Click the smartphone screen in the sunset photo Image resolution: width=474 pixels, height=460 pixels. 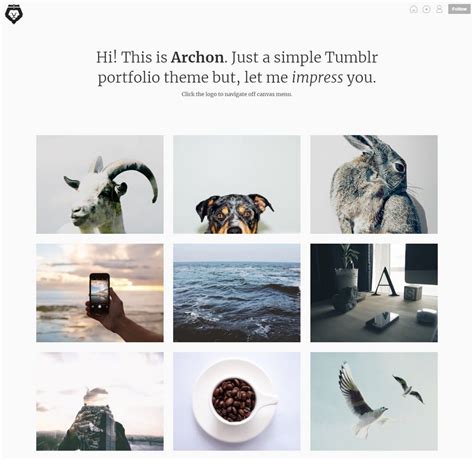pos(100,291)
